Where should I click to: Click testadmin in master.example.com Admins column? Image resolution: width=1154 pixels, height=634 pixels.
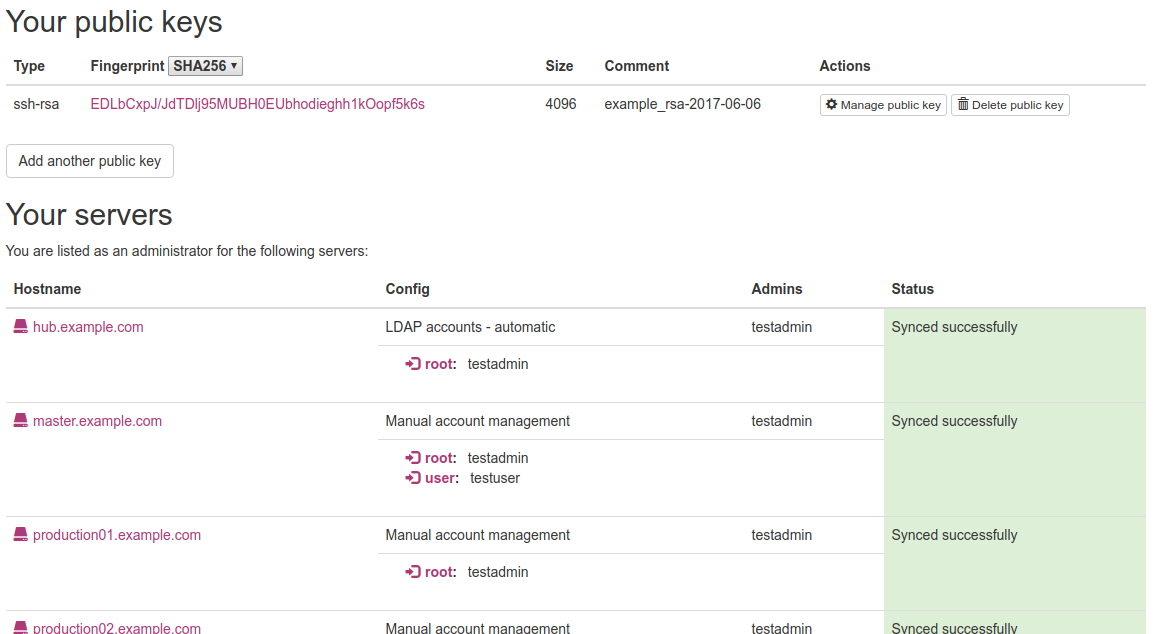point(781,421)
